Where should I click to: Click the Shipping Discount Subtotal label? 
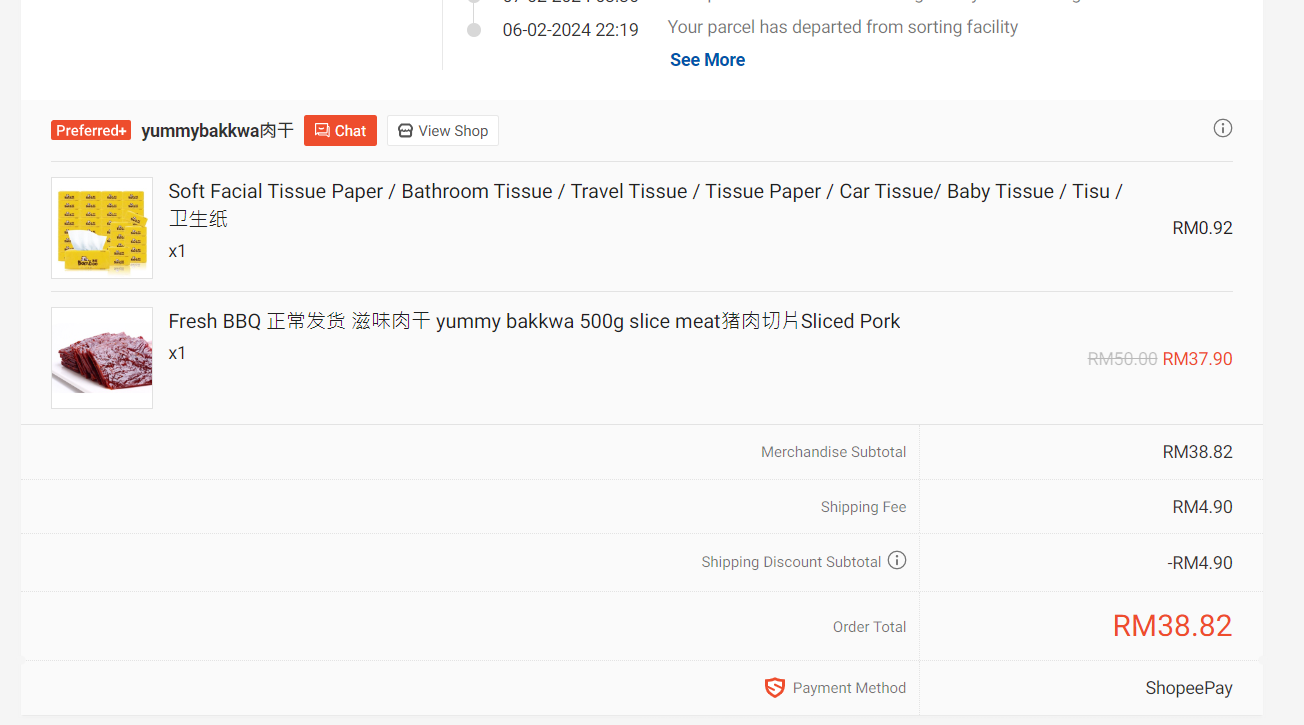pos(791,562)
